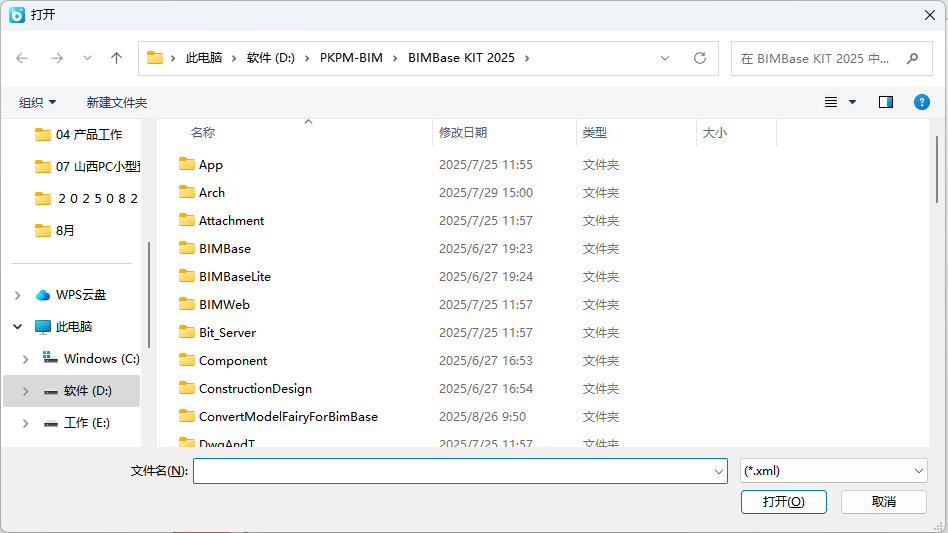Select the BIMWeb folder
Screen dimensions: 948x533
pos(224,305)
